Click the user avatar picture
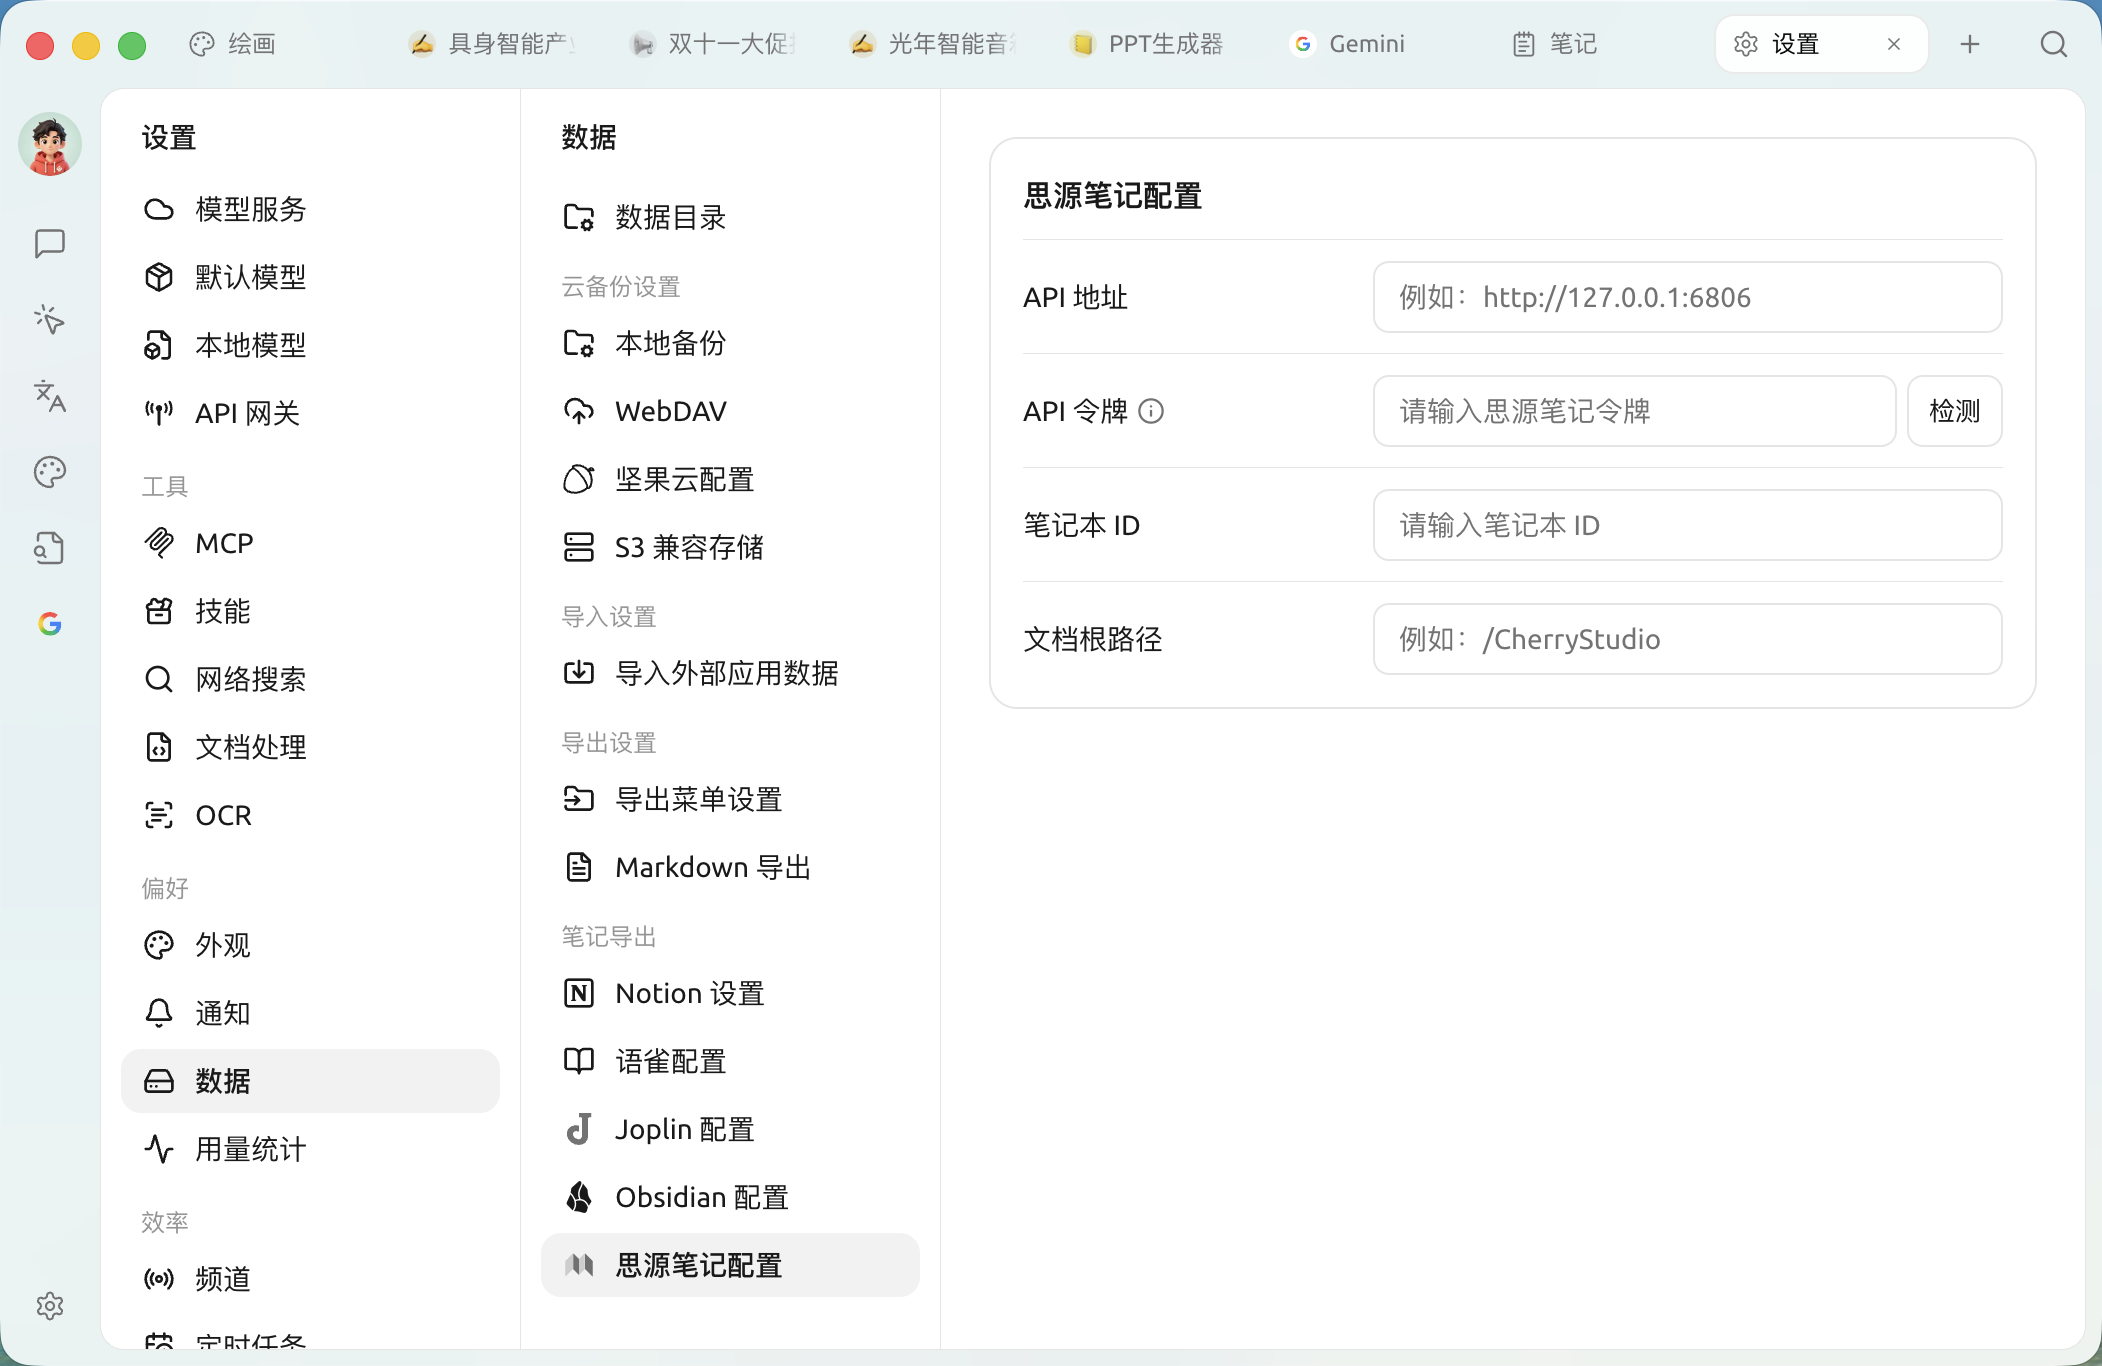The height and width of the screenshot is (1366, 2102). click(x=49, y=144)
